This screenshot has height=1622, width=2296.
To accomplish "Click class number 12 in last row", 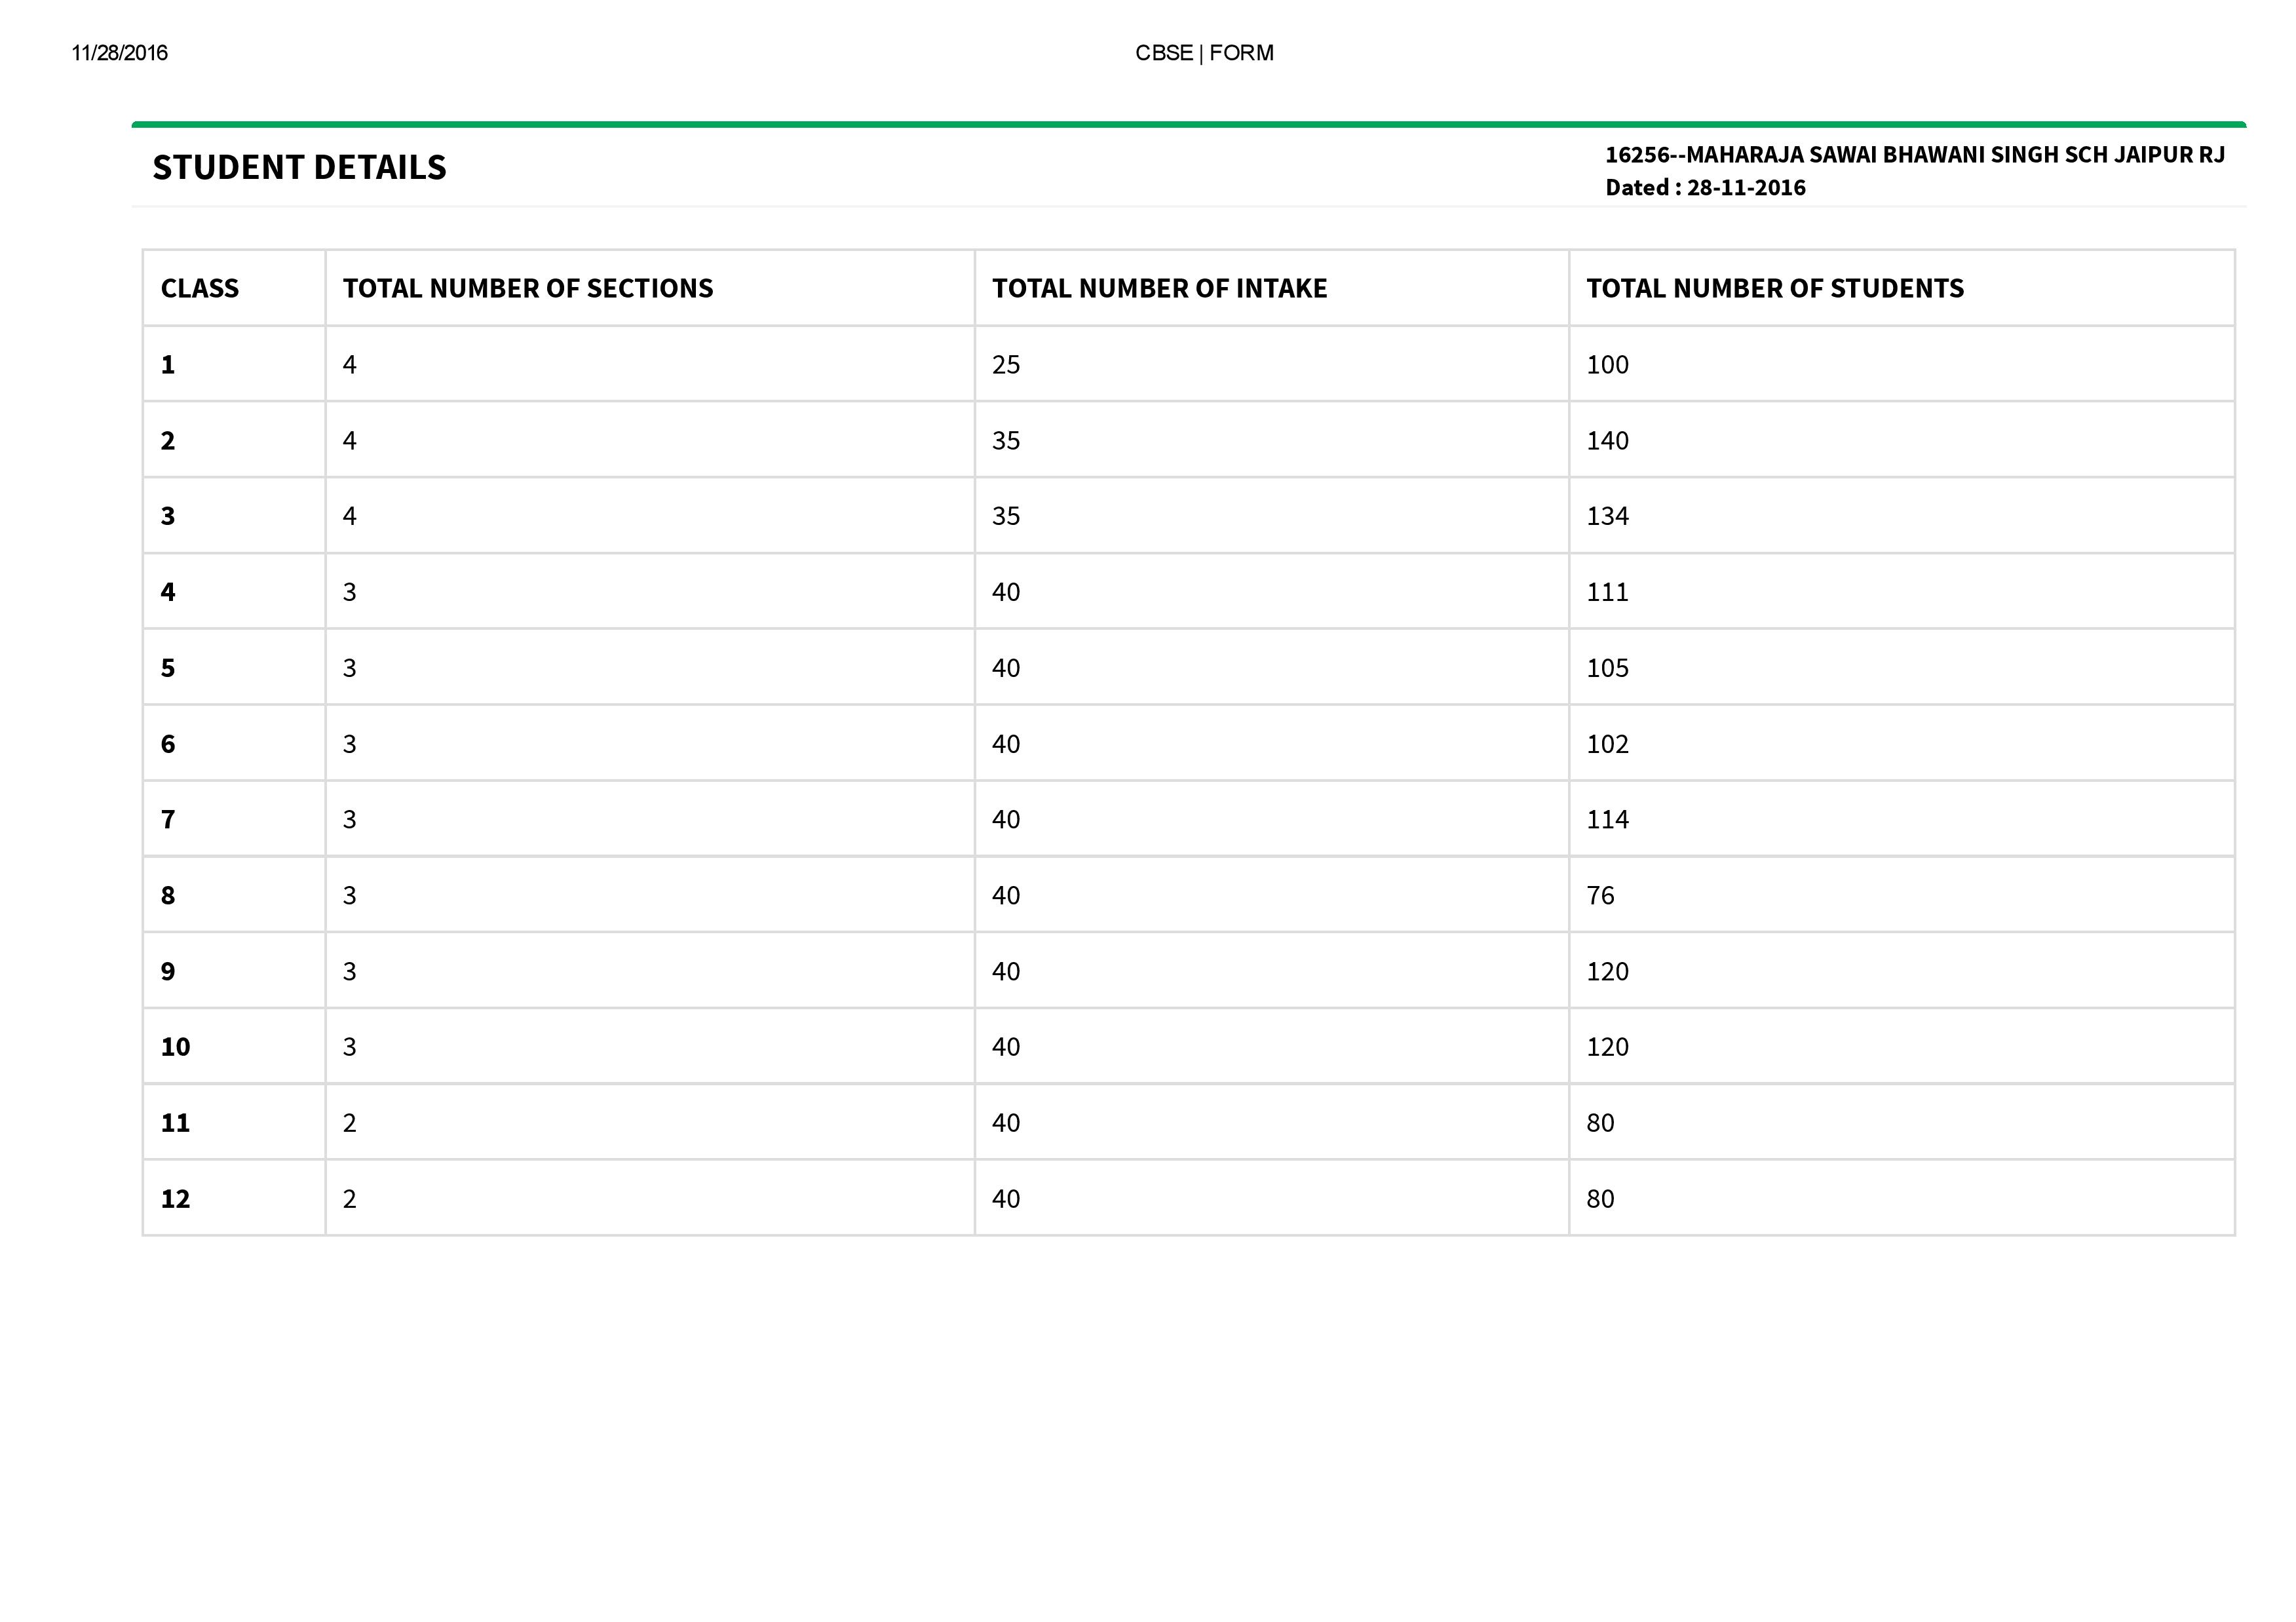I will tap(175, 1199).
